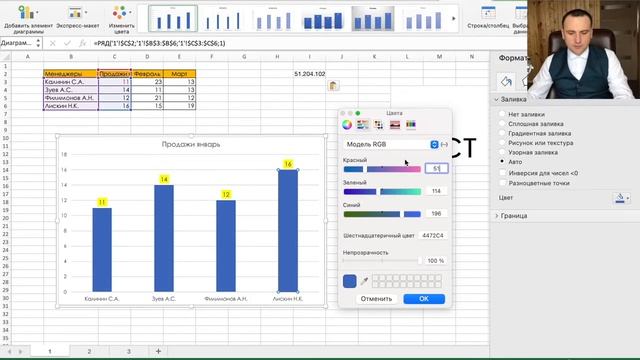Click the hex color field 4472C4

point(433,236)
